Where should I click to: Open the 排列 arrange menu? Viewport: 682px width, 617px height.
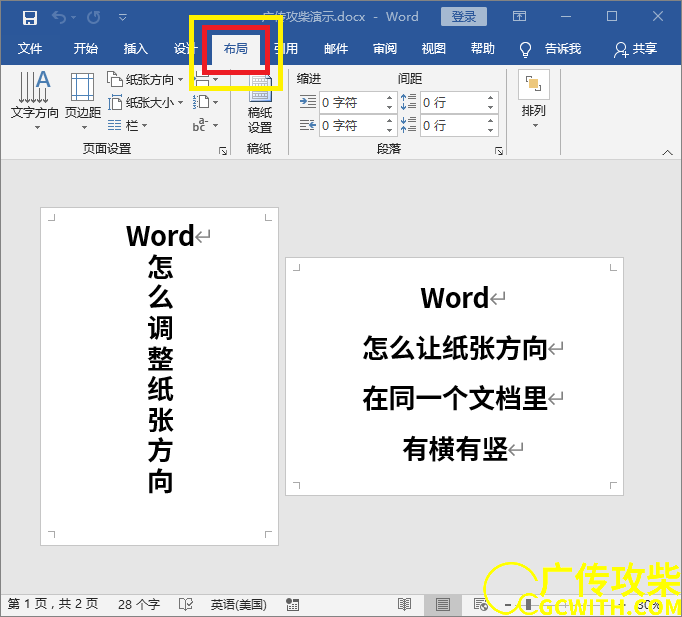point(534,100)
